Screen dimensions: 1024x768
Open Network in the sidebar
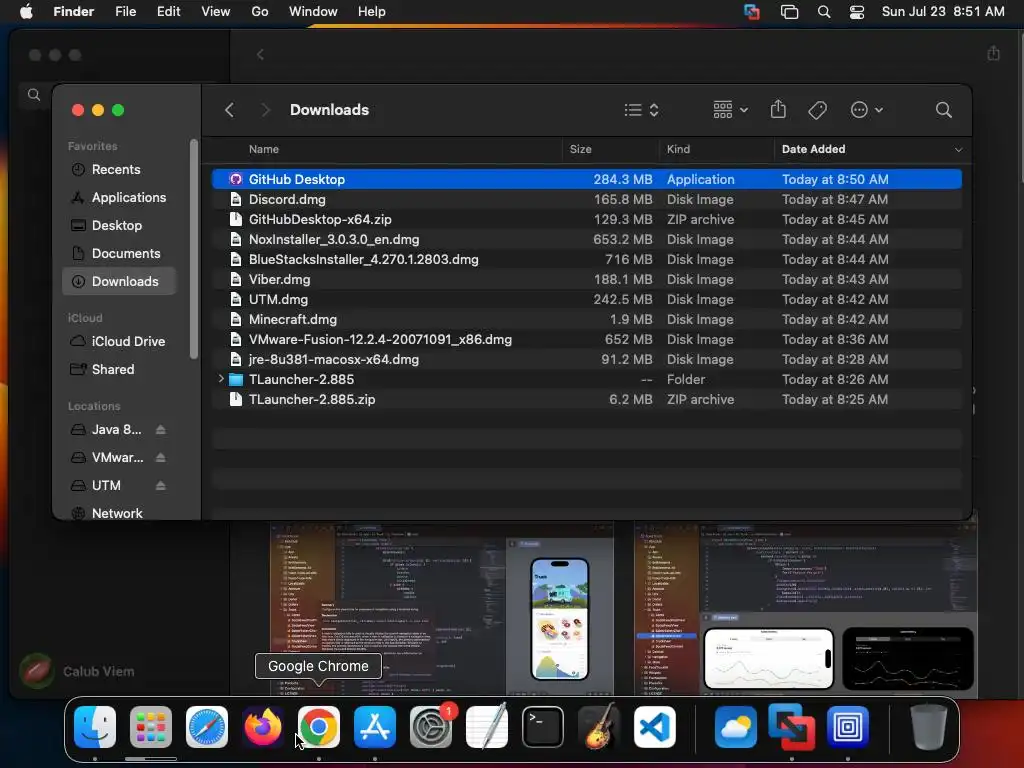point(119,513)
